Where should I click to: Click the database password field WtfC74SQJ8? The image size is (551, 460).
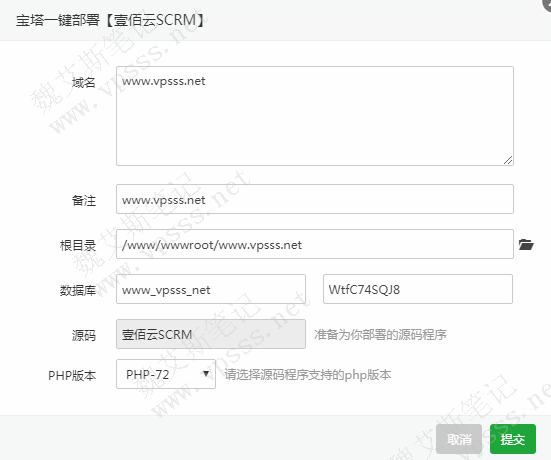[x=418, y=289]
